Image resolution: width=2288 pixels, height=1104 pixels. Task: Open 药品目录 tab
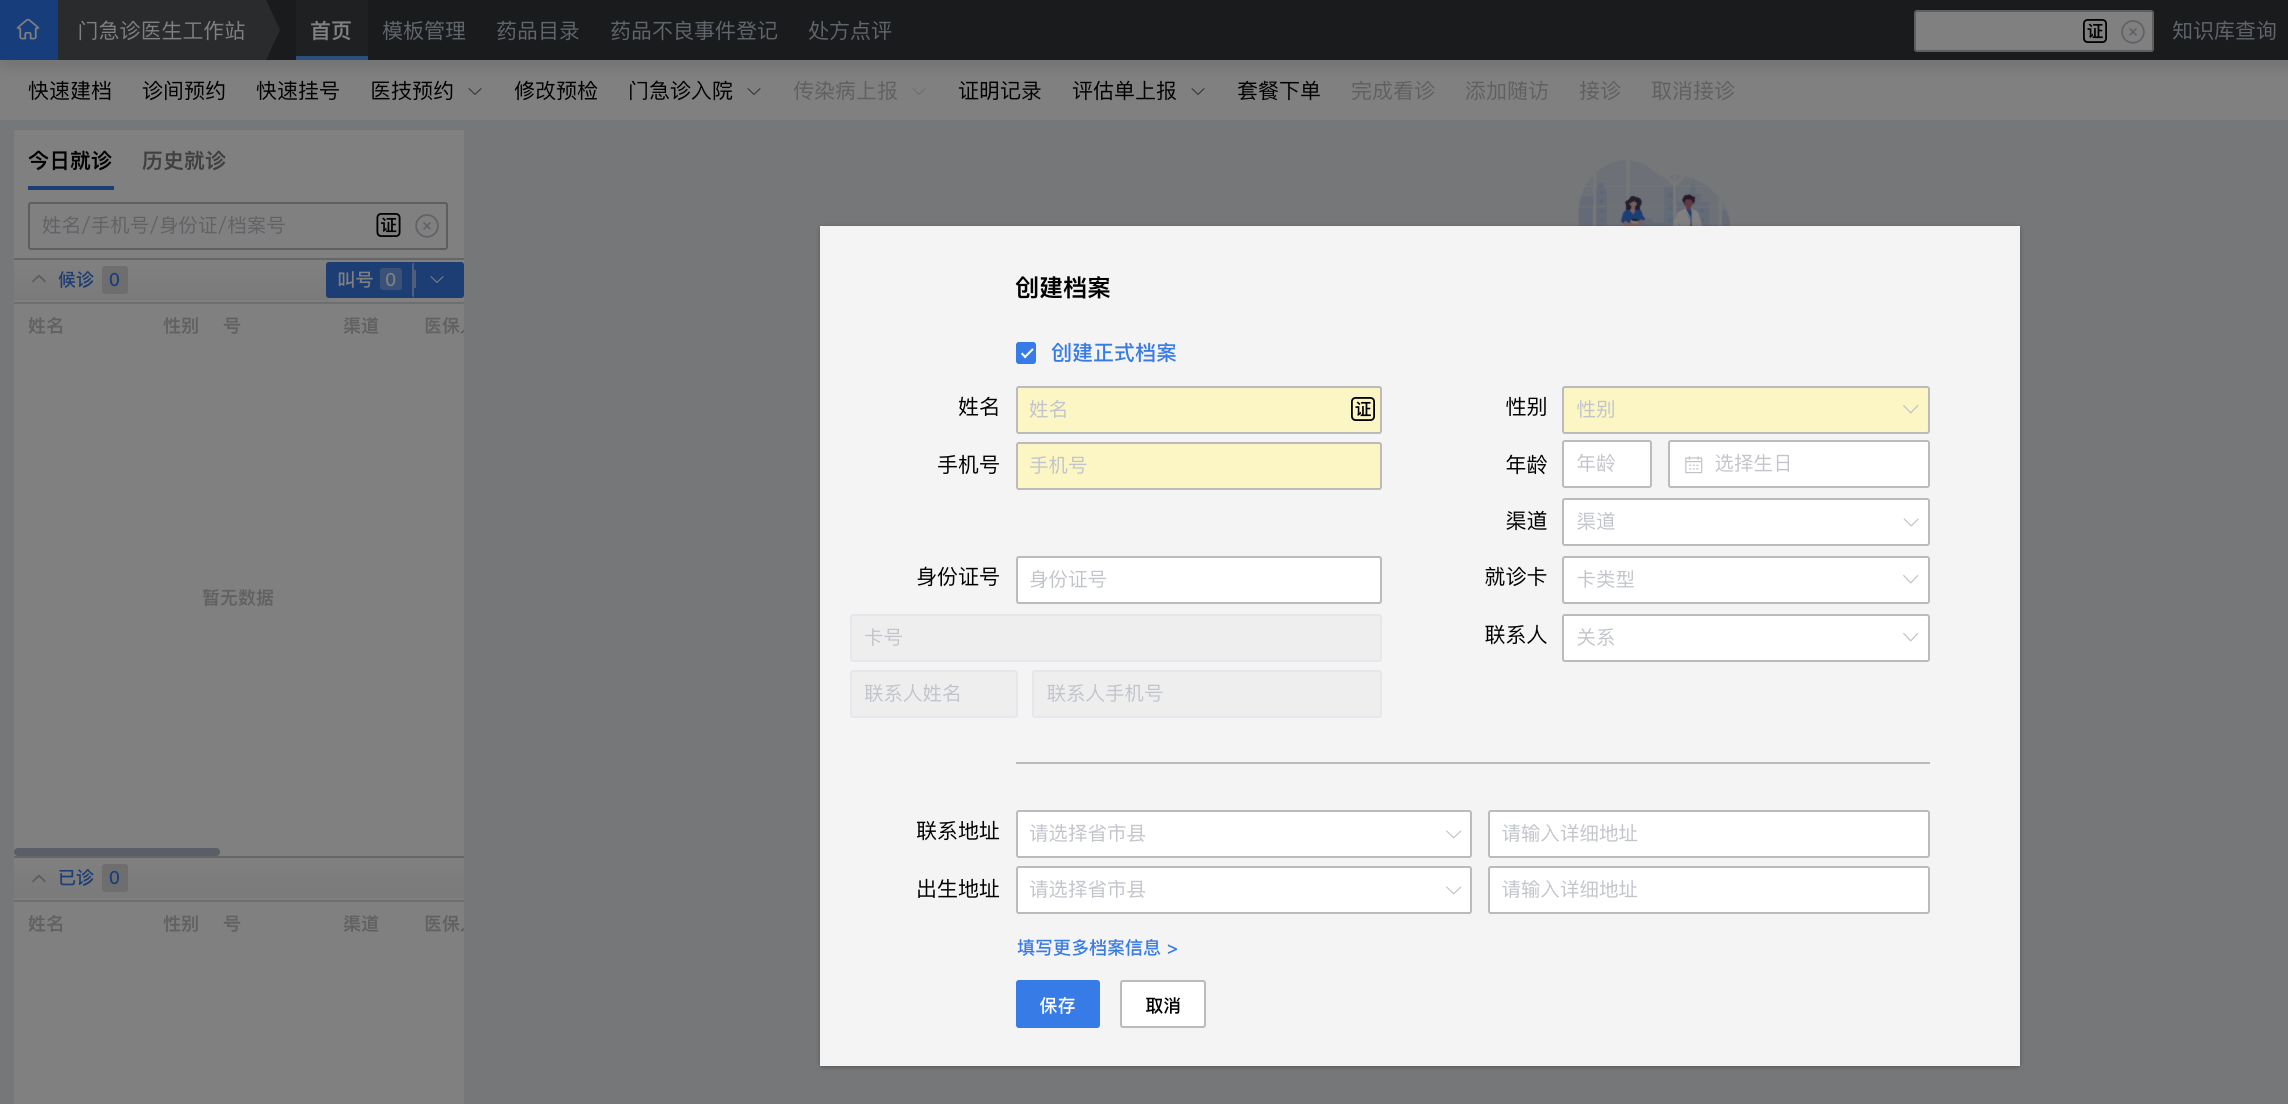538,31
